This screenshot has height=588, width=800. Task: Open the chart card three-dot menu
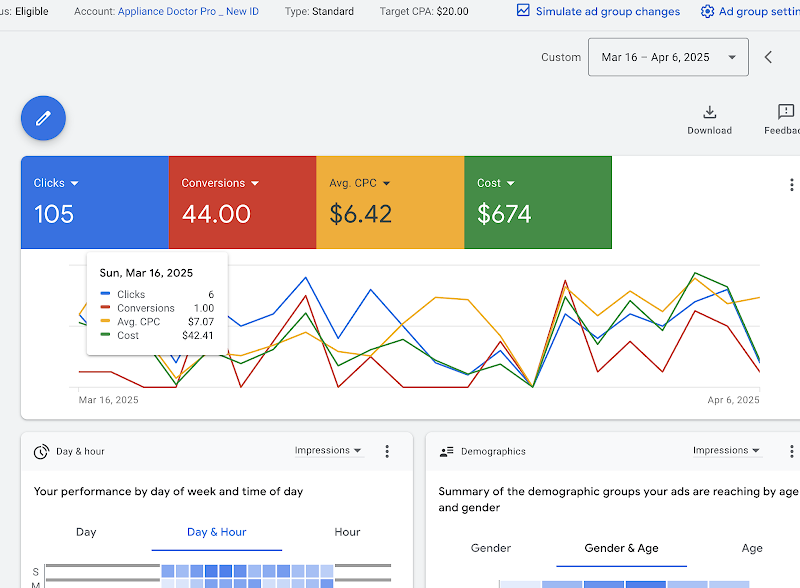[x=791, y=185]
